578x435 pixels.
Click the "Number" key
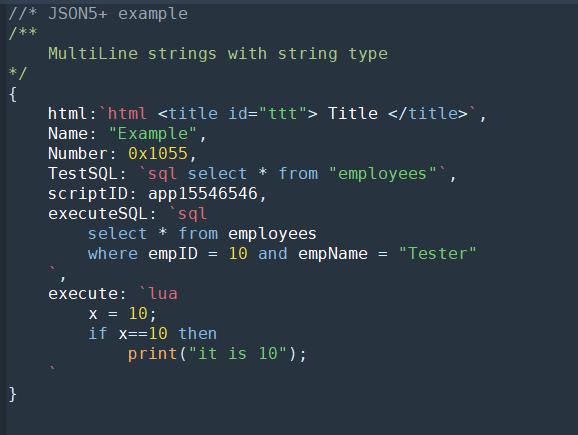(x=77, y=153)
